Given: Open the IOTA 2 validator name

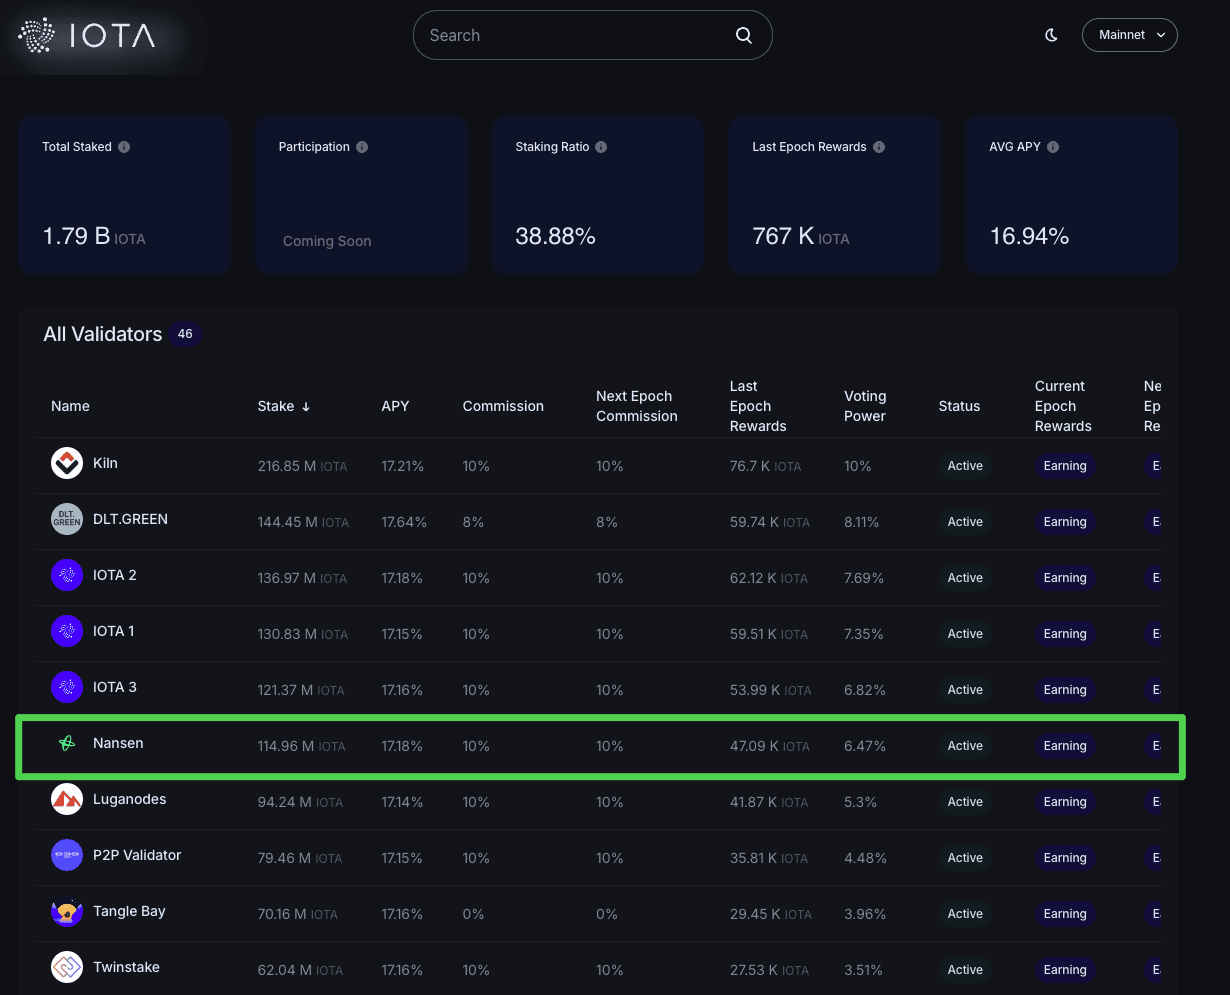Looking at the screenshot, I should click(115, 576).
